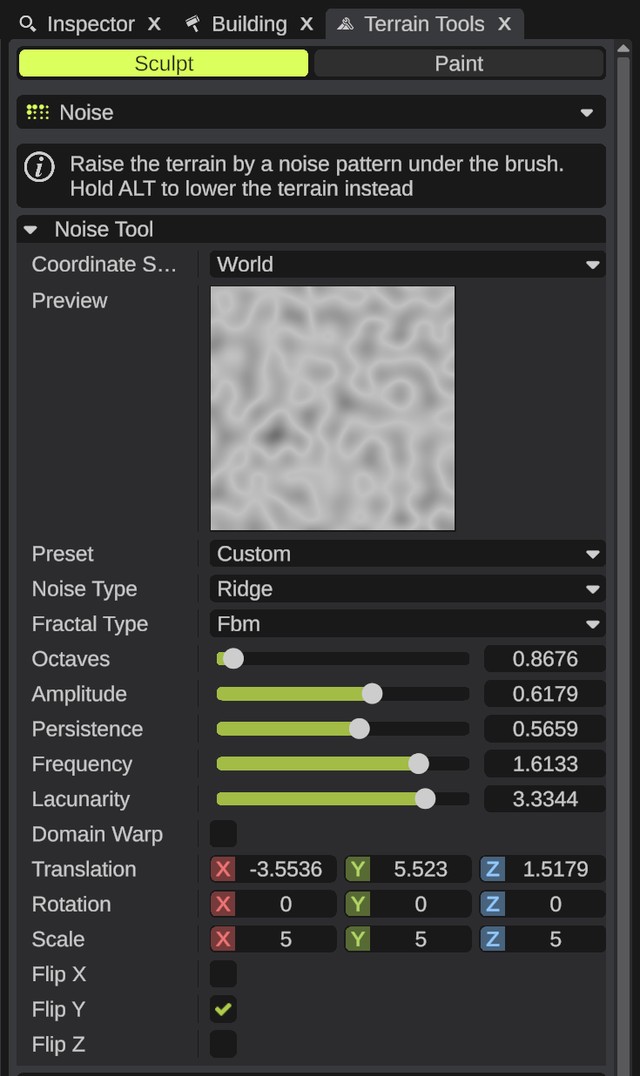
Task: Close the Building tab
Action: [x=307, y=24]
